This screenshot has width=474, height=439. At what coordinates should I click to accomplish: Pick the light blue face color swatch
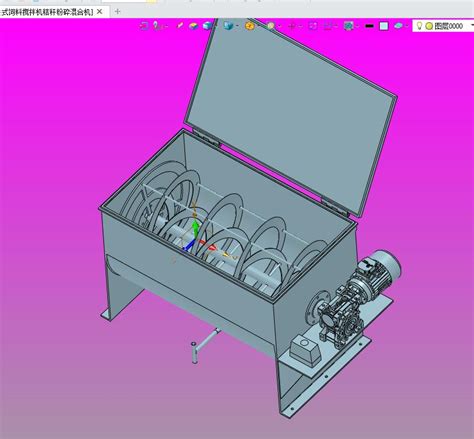384,26
